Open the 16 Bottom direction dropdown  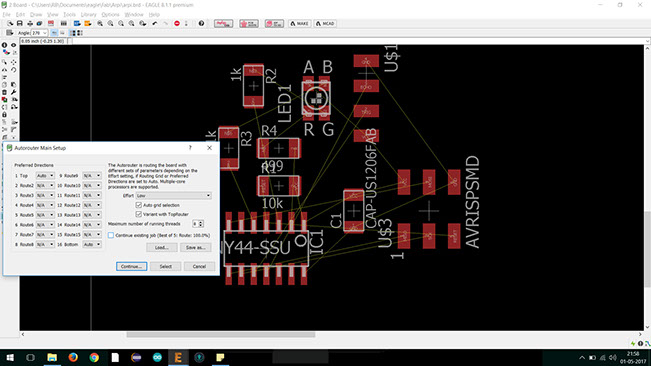tap(92, 244)
